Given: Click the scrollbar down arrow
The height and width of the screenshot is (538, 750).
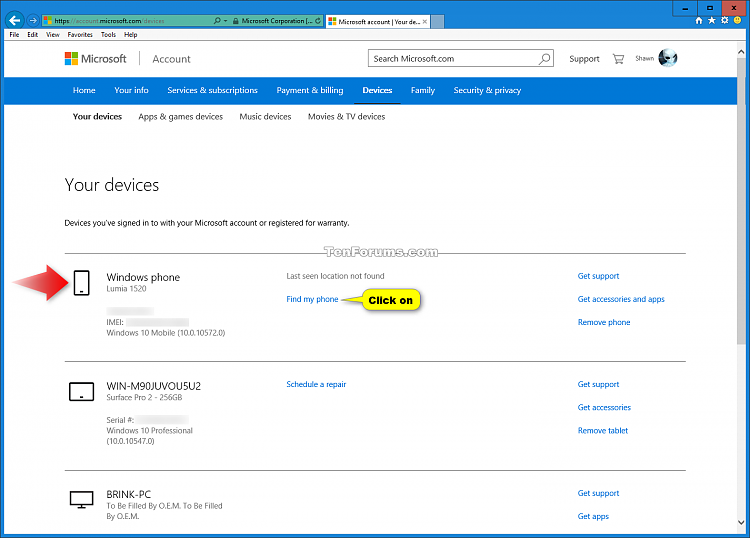Looking at the screenshot, I should click(741, 523).
